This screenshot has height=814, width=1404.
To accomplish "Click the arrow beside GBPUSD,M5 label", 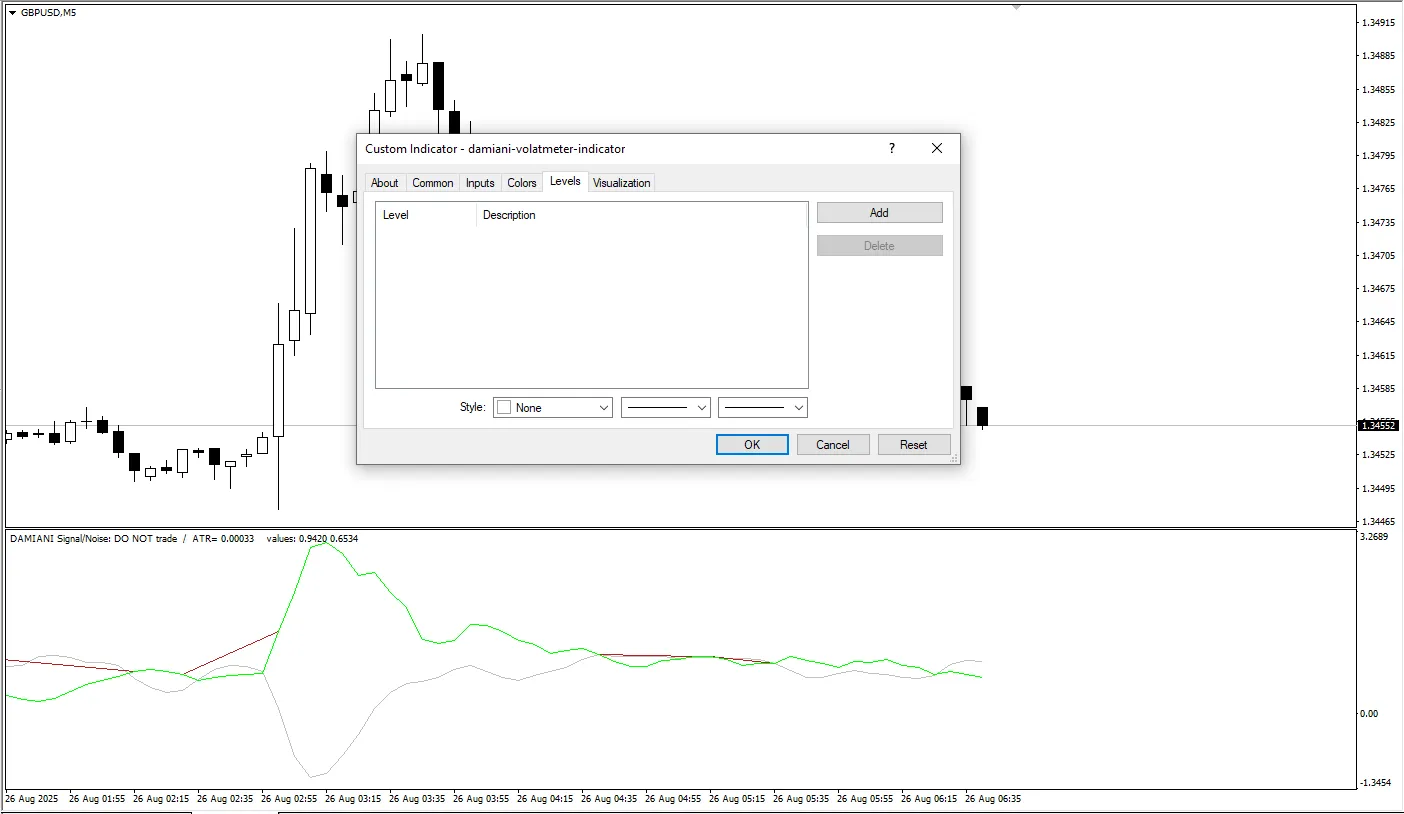I will point(12,13).
